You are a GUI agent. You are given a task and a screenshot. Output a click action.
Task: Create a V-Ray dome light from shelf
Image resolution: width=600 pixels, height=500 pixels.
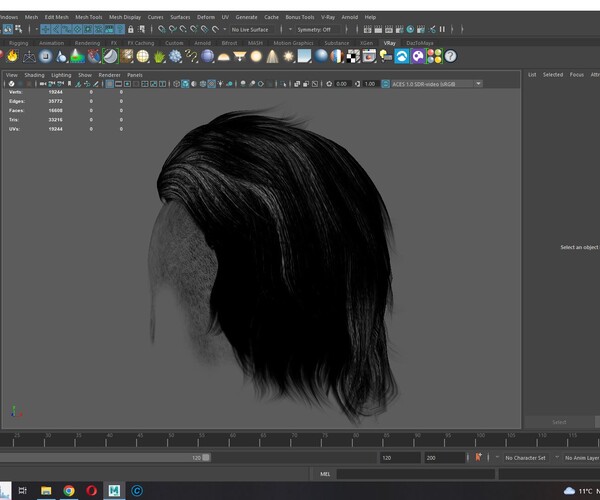coord(224,56)
